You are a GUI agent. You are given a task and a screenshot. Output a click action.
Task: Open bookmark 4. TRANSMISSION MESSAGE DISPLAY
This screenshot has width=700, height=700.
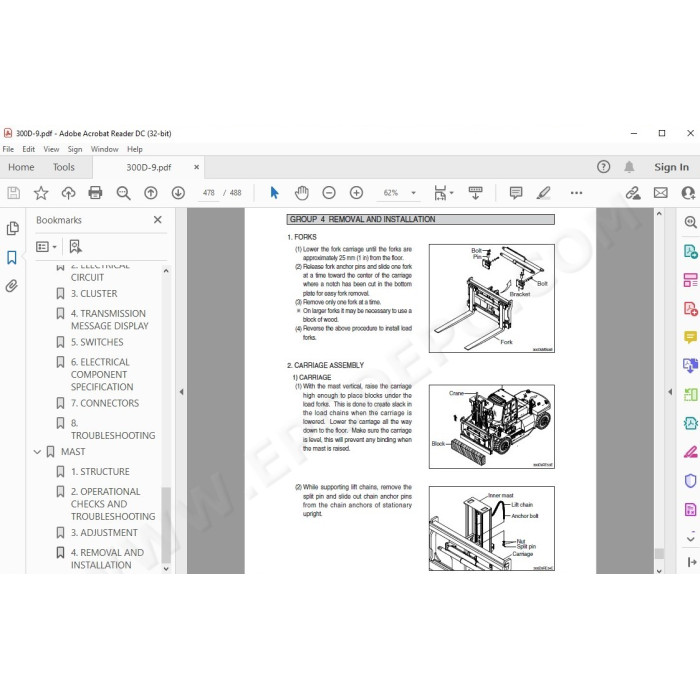tap(110, 320)
